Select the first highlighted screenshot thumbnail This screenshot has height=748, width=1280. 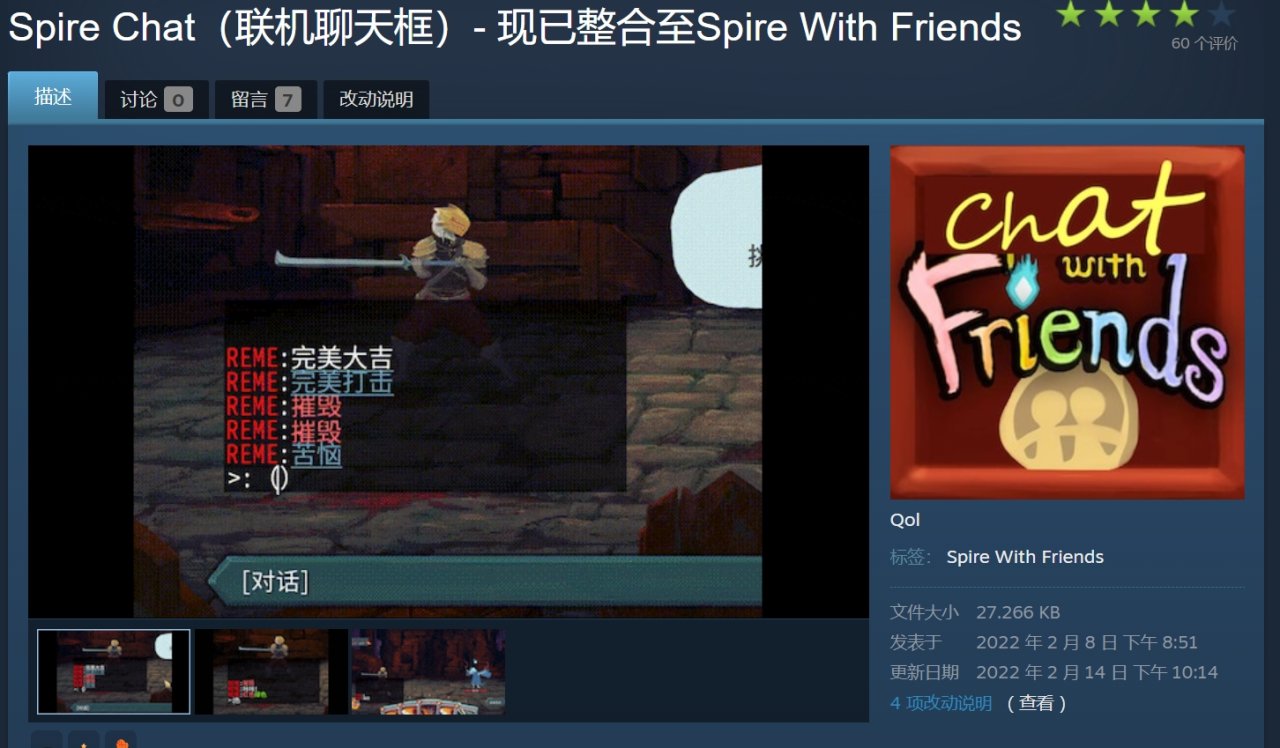click(x=114, y=672)
